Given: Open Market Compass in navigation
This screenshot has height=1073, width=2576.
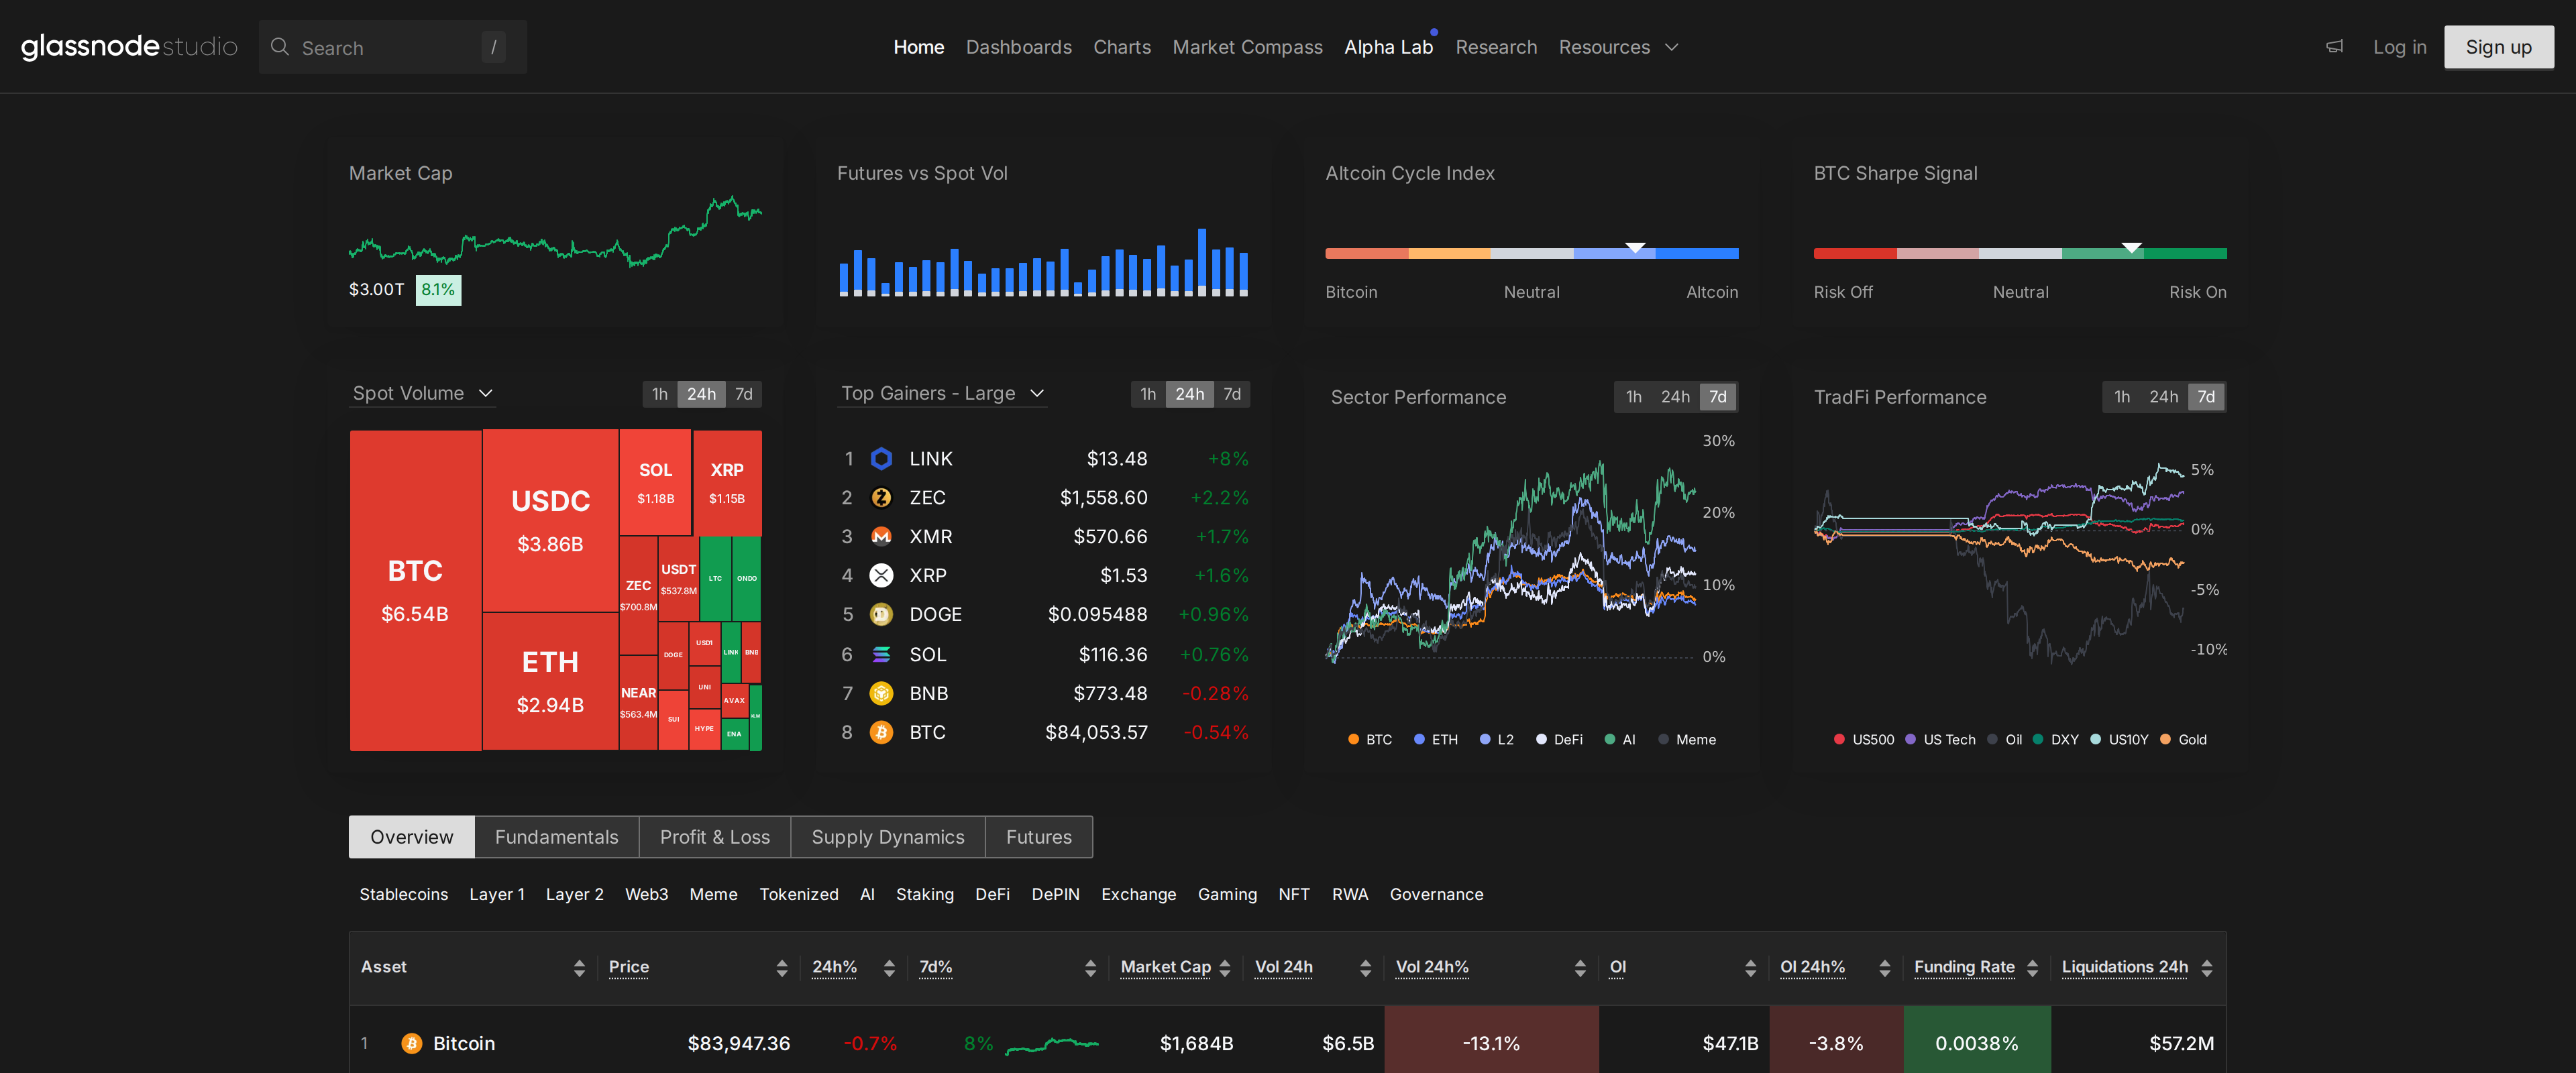Looking at the screenshot, I should click(1247, 47).
